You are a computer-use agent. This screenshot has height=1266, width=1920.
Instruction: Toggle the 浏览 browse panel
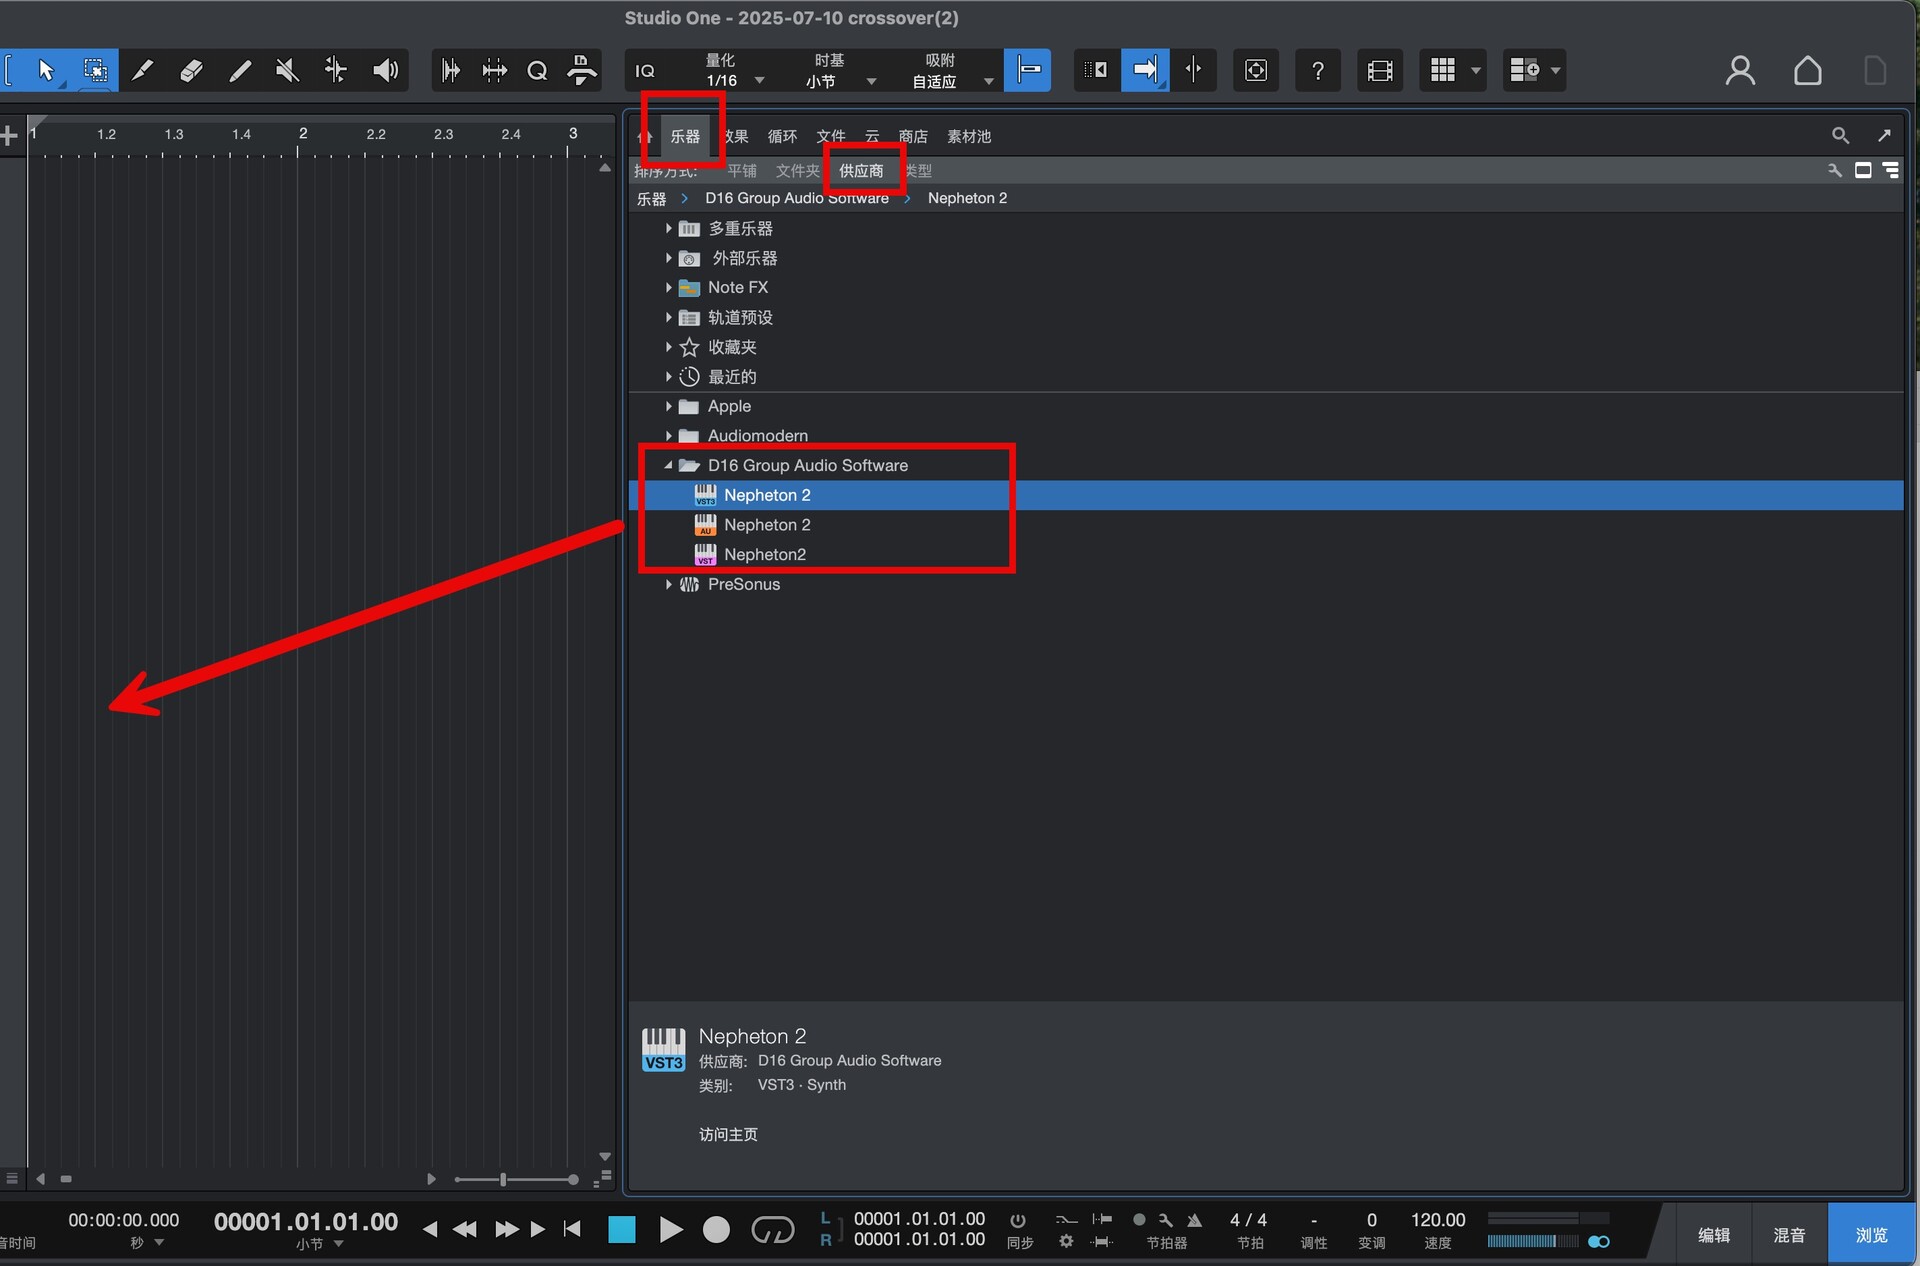coord(1871,1235)
